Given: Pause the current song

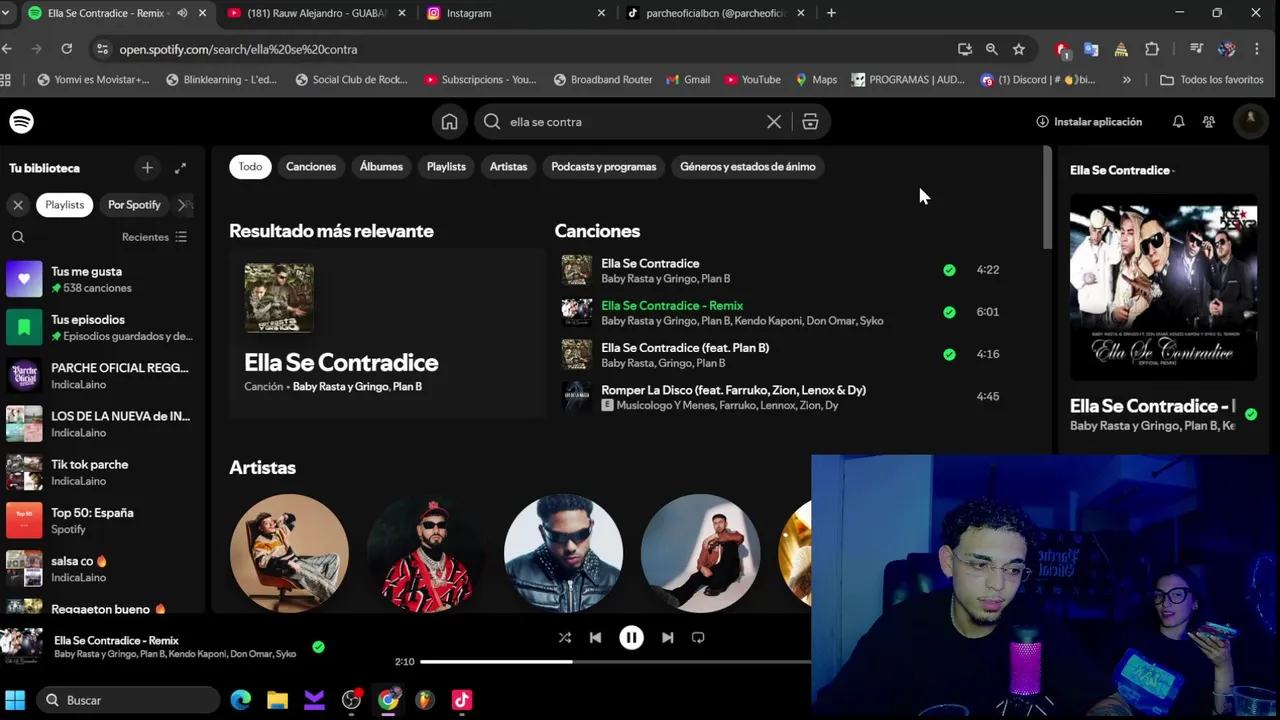Looking at the screenshot, I should click(x=631, y=637).
